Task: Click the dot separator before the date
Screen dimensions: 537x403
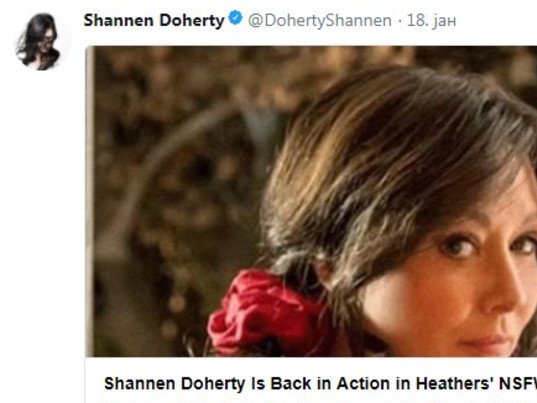Action: (x=399, y=22)
